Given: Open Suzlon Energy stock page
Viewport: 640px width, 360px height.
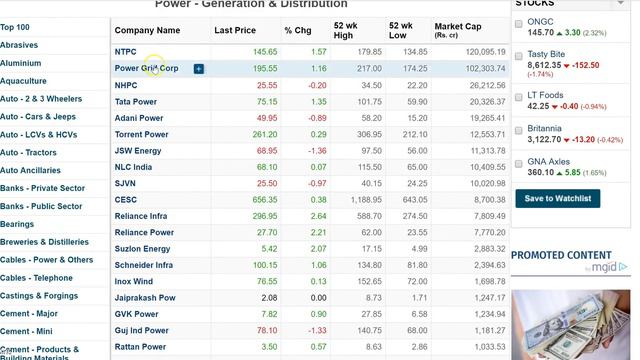Looking at the screenshot, I should [142, 249].
